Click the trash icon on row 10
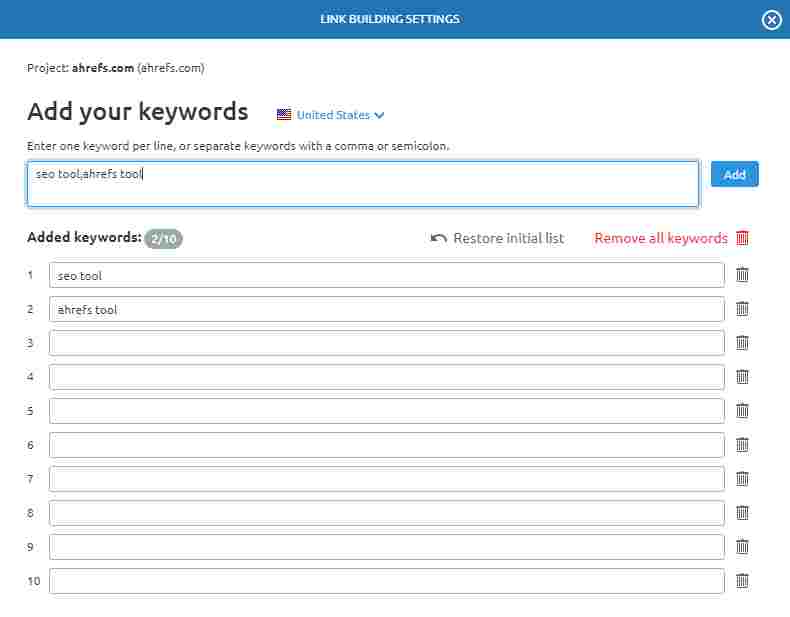Screen dimensions: 790x617 coord(742,580)
